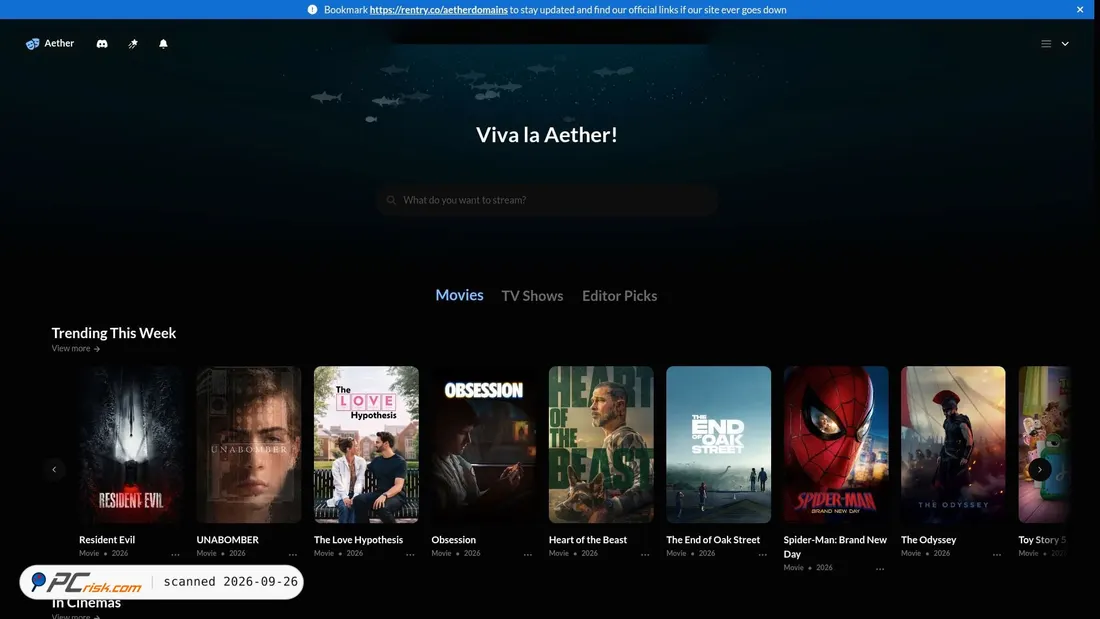1100x619 pixels.
Task: Open more options for The Odyssey
Action: [997, 554]
